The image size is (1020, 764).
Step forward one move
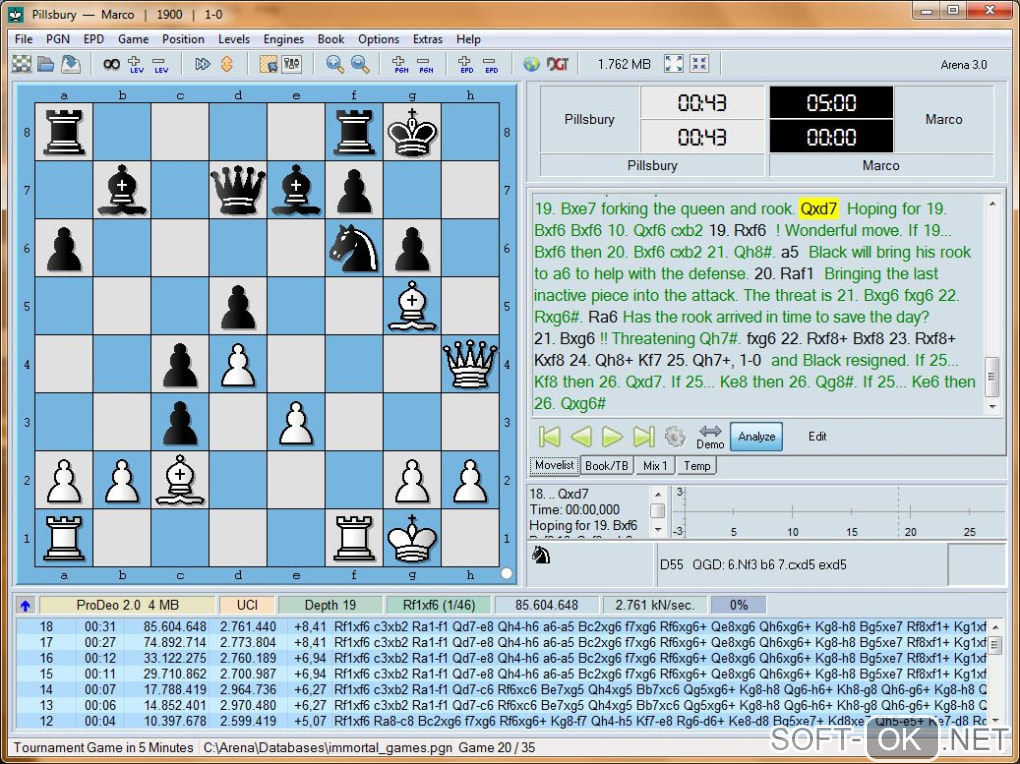click(x=612, y=437)
